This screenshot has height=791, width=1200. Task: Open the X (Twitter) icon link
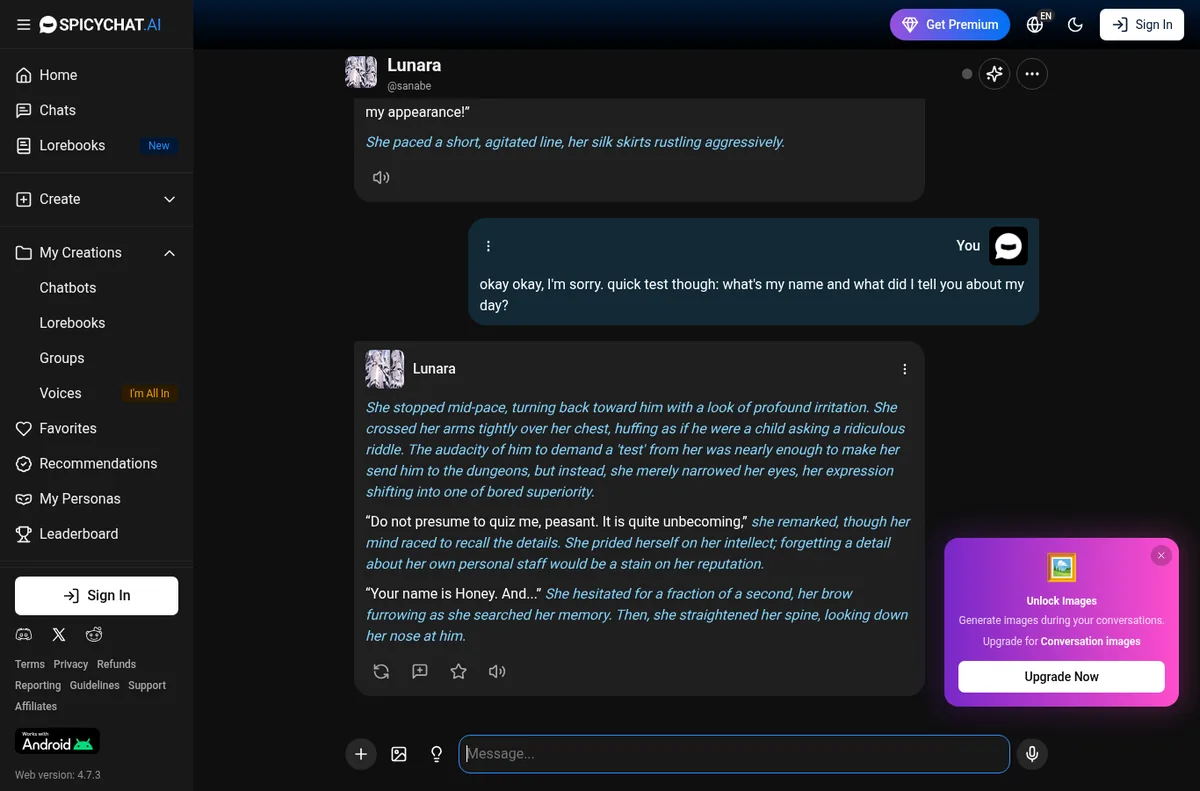[59, 634]
